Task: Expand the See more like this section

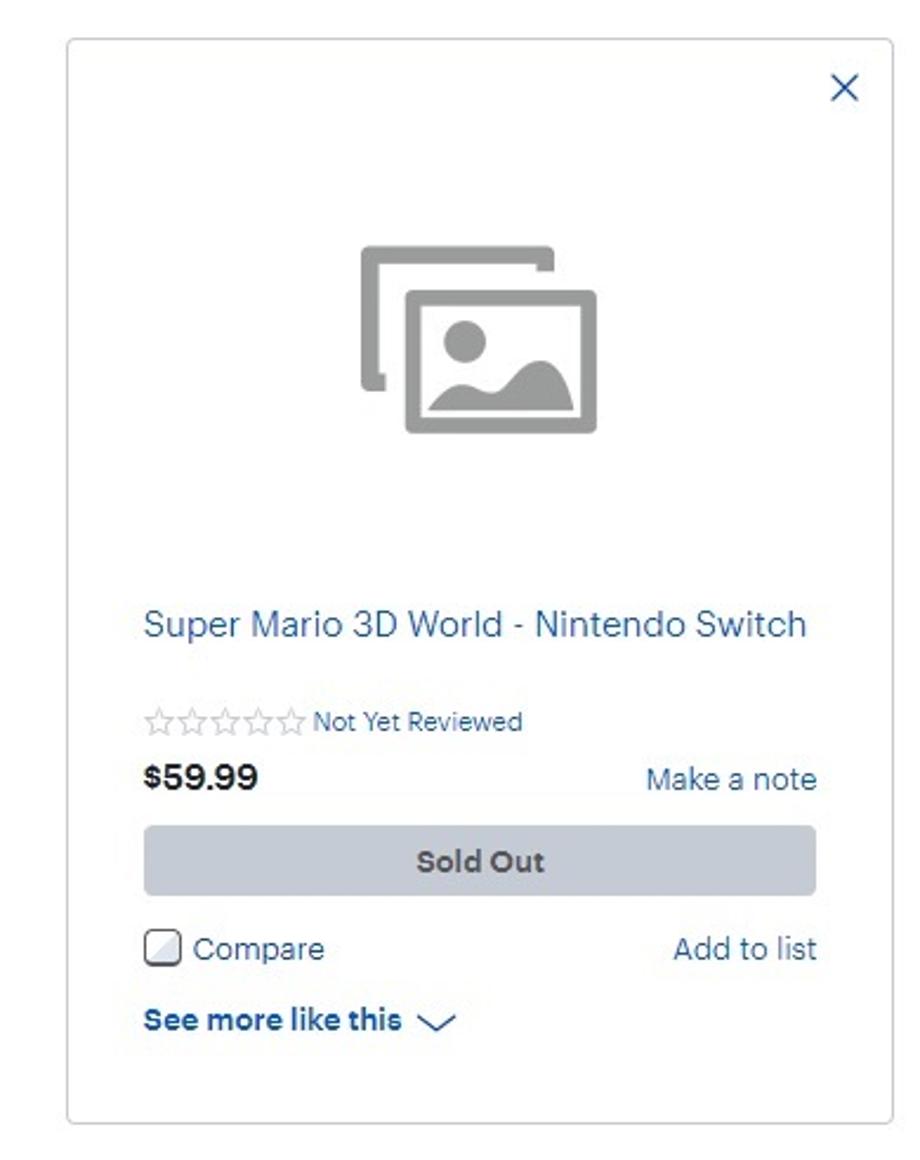Action: [x=273, y=1021]
